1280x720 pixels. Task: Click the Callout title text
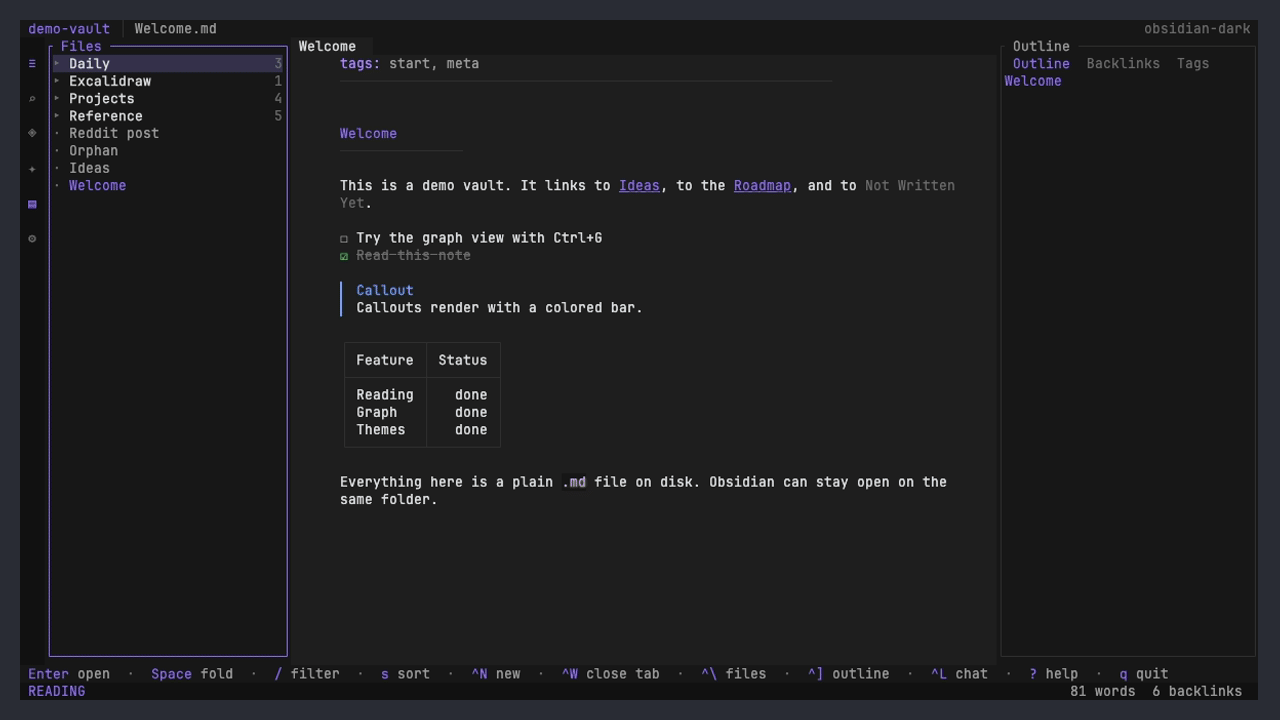385,290
